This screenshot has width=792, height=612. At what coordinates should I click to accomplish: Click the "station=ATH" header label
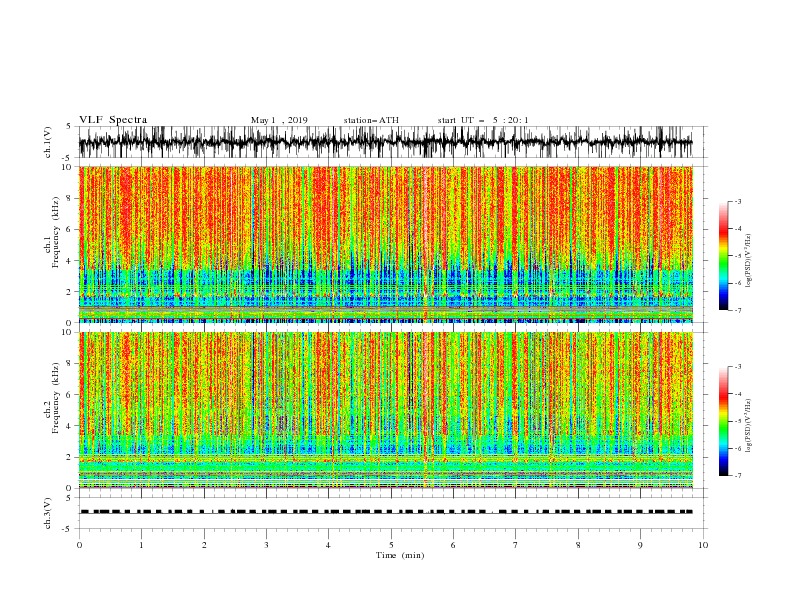click(371, 120)
